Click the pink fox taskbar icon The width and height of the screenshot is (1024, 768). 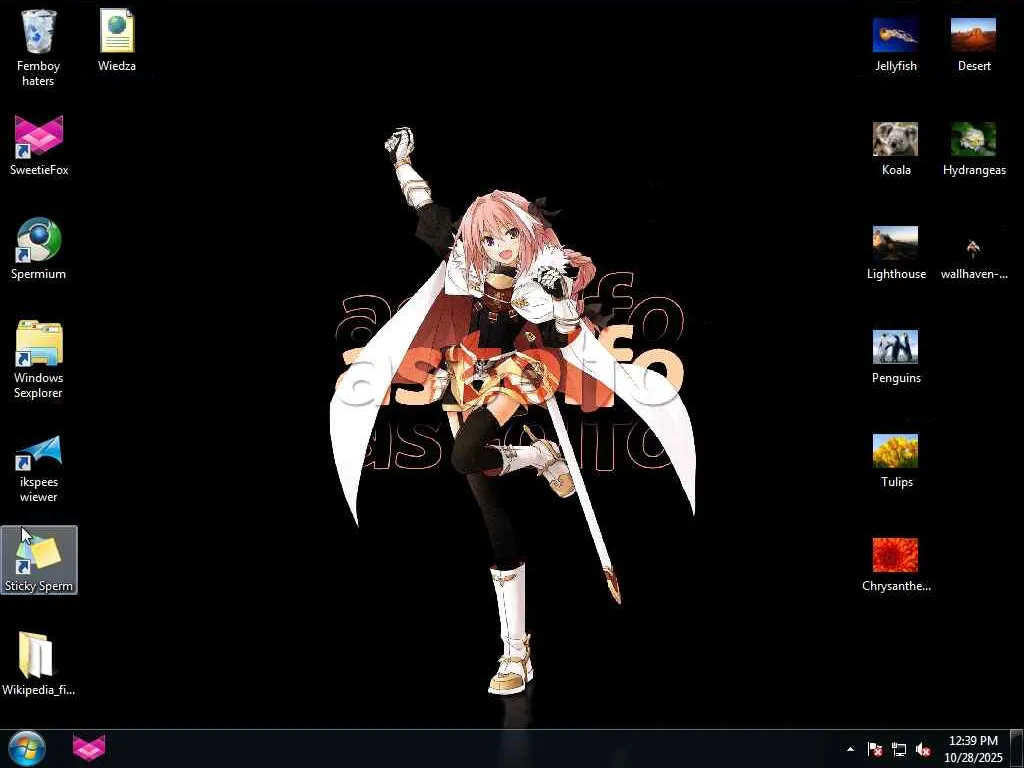tap(89, 748)
